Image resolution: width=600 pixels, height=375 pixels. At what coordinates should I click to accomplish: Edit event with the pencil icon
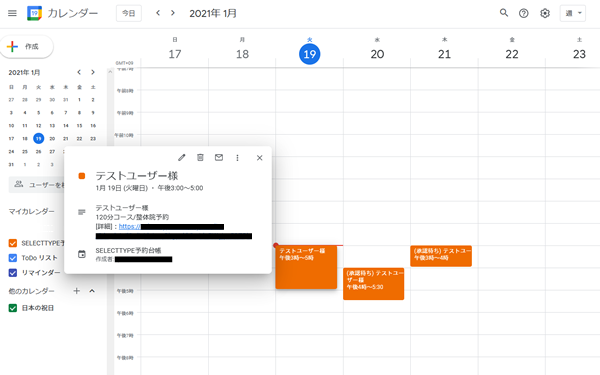click(x=182, y=157)
